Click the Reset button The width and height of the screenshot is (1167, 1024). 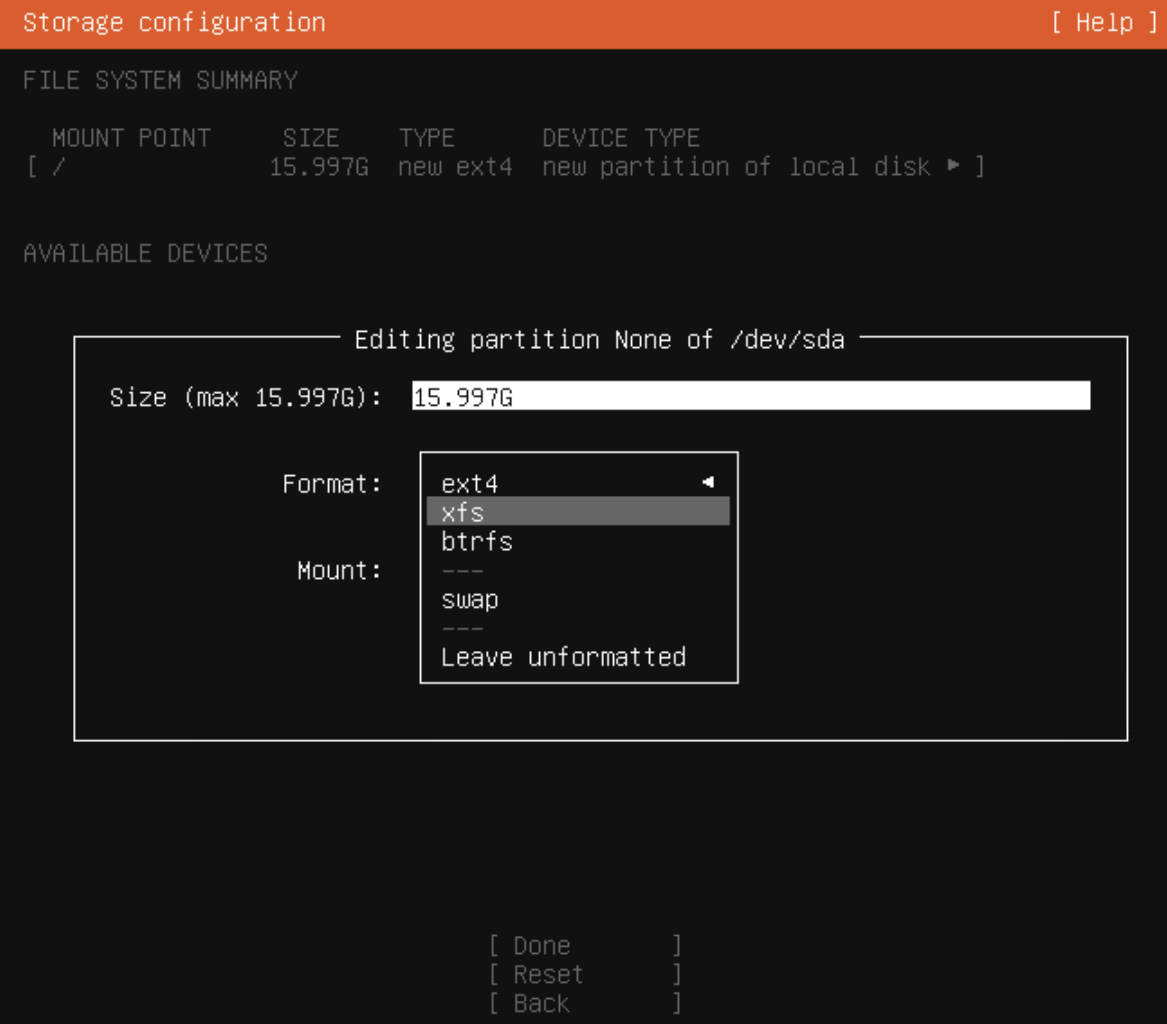[x=585, y=974]
